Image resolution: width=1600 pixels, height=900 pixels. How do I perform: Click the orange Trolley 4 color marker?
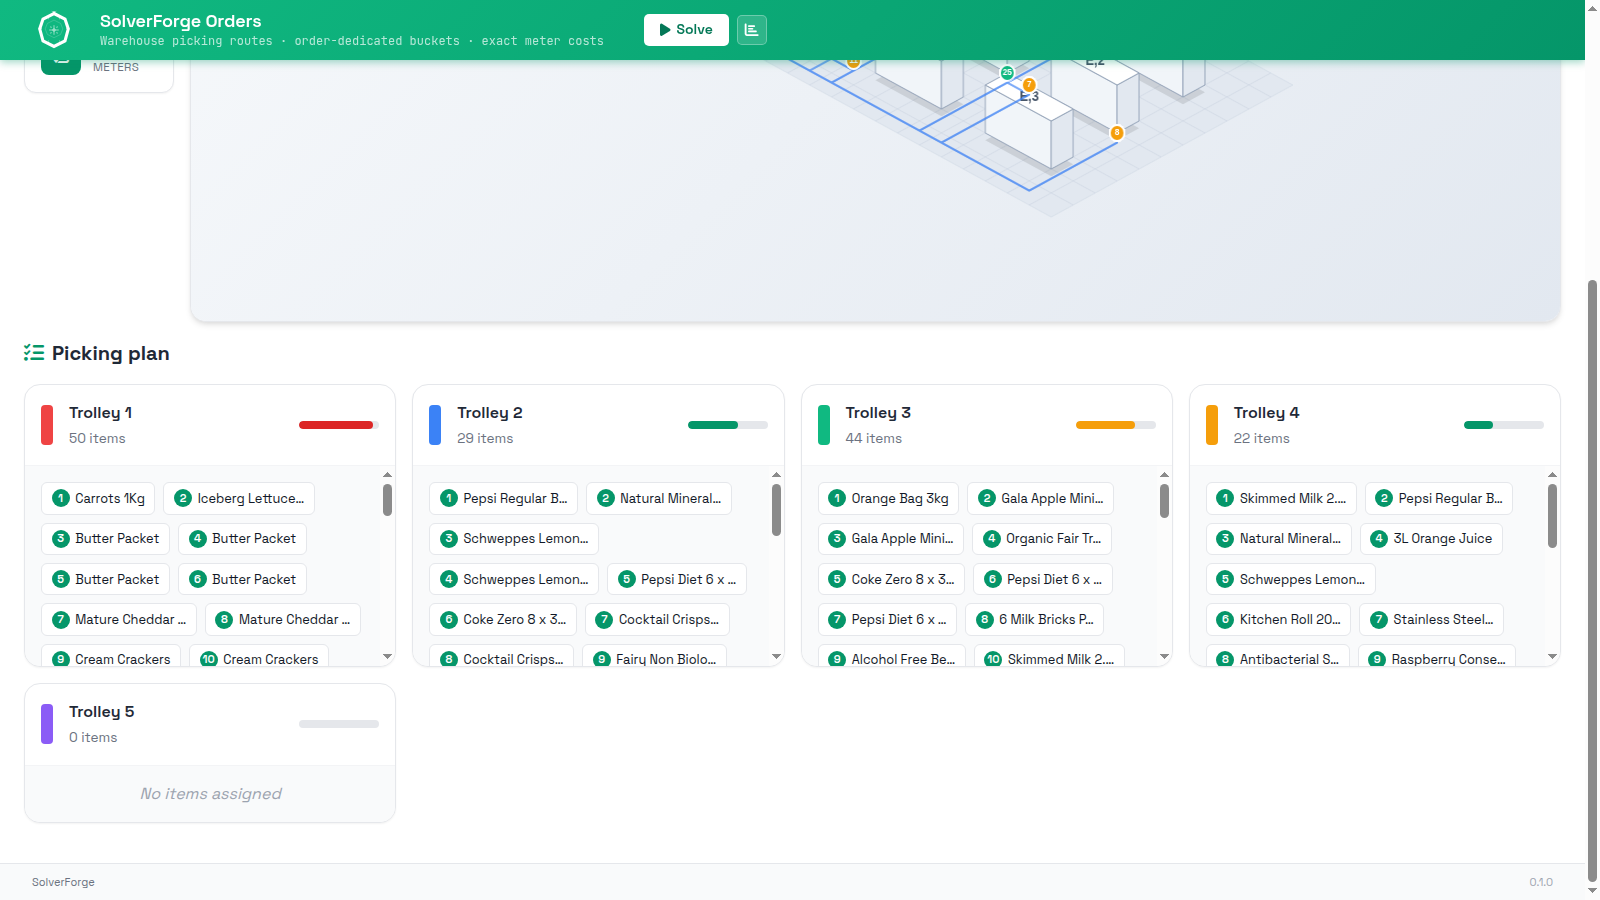click(1212, 425)
